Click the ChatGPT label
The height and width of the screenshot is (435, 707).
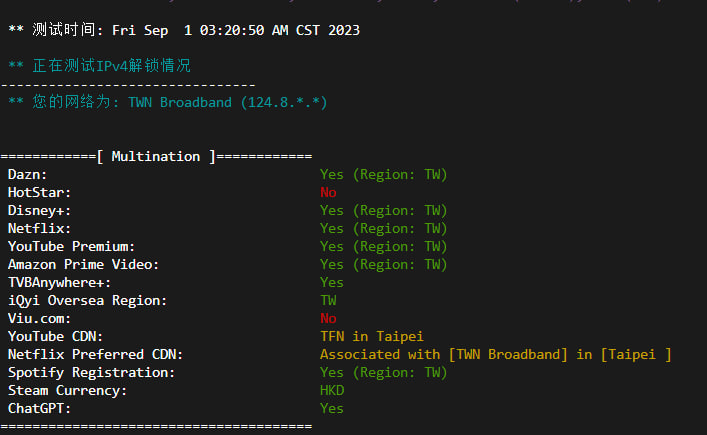click(x=39, y=408)
